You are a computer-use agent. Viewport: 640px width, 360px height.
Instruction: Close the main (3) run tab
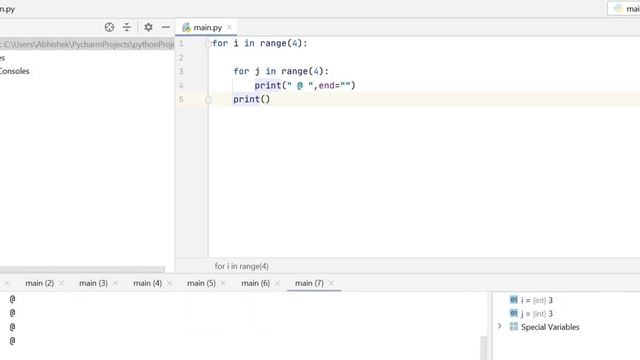tap(115, 283)
